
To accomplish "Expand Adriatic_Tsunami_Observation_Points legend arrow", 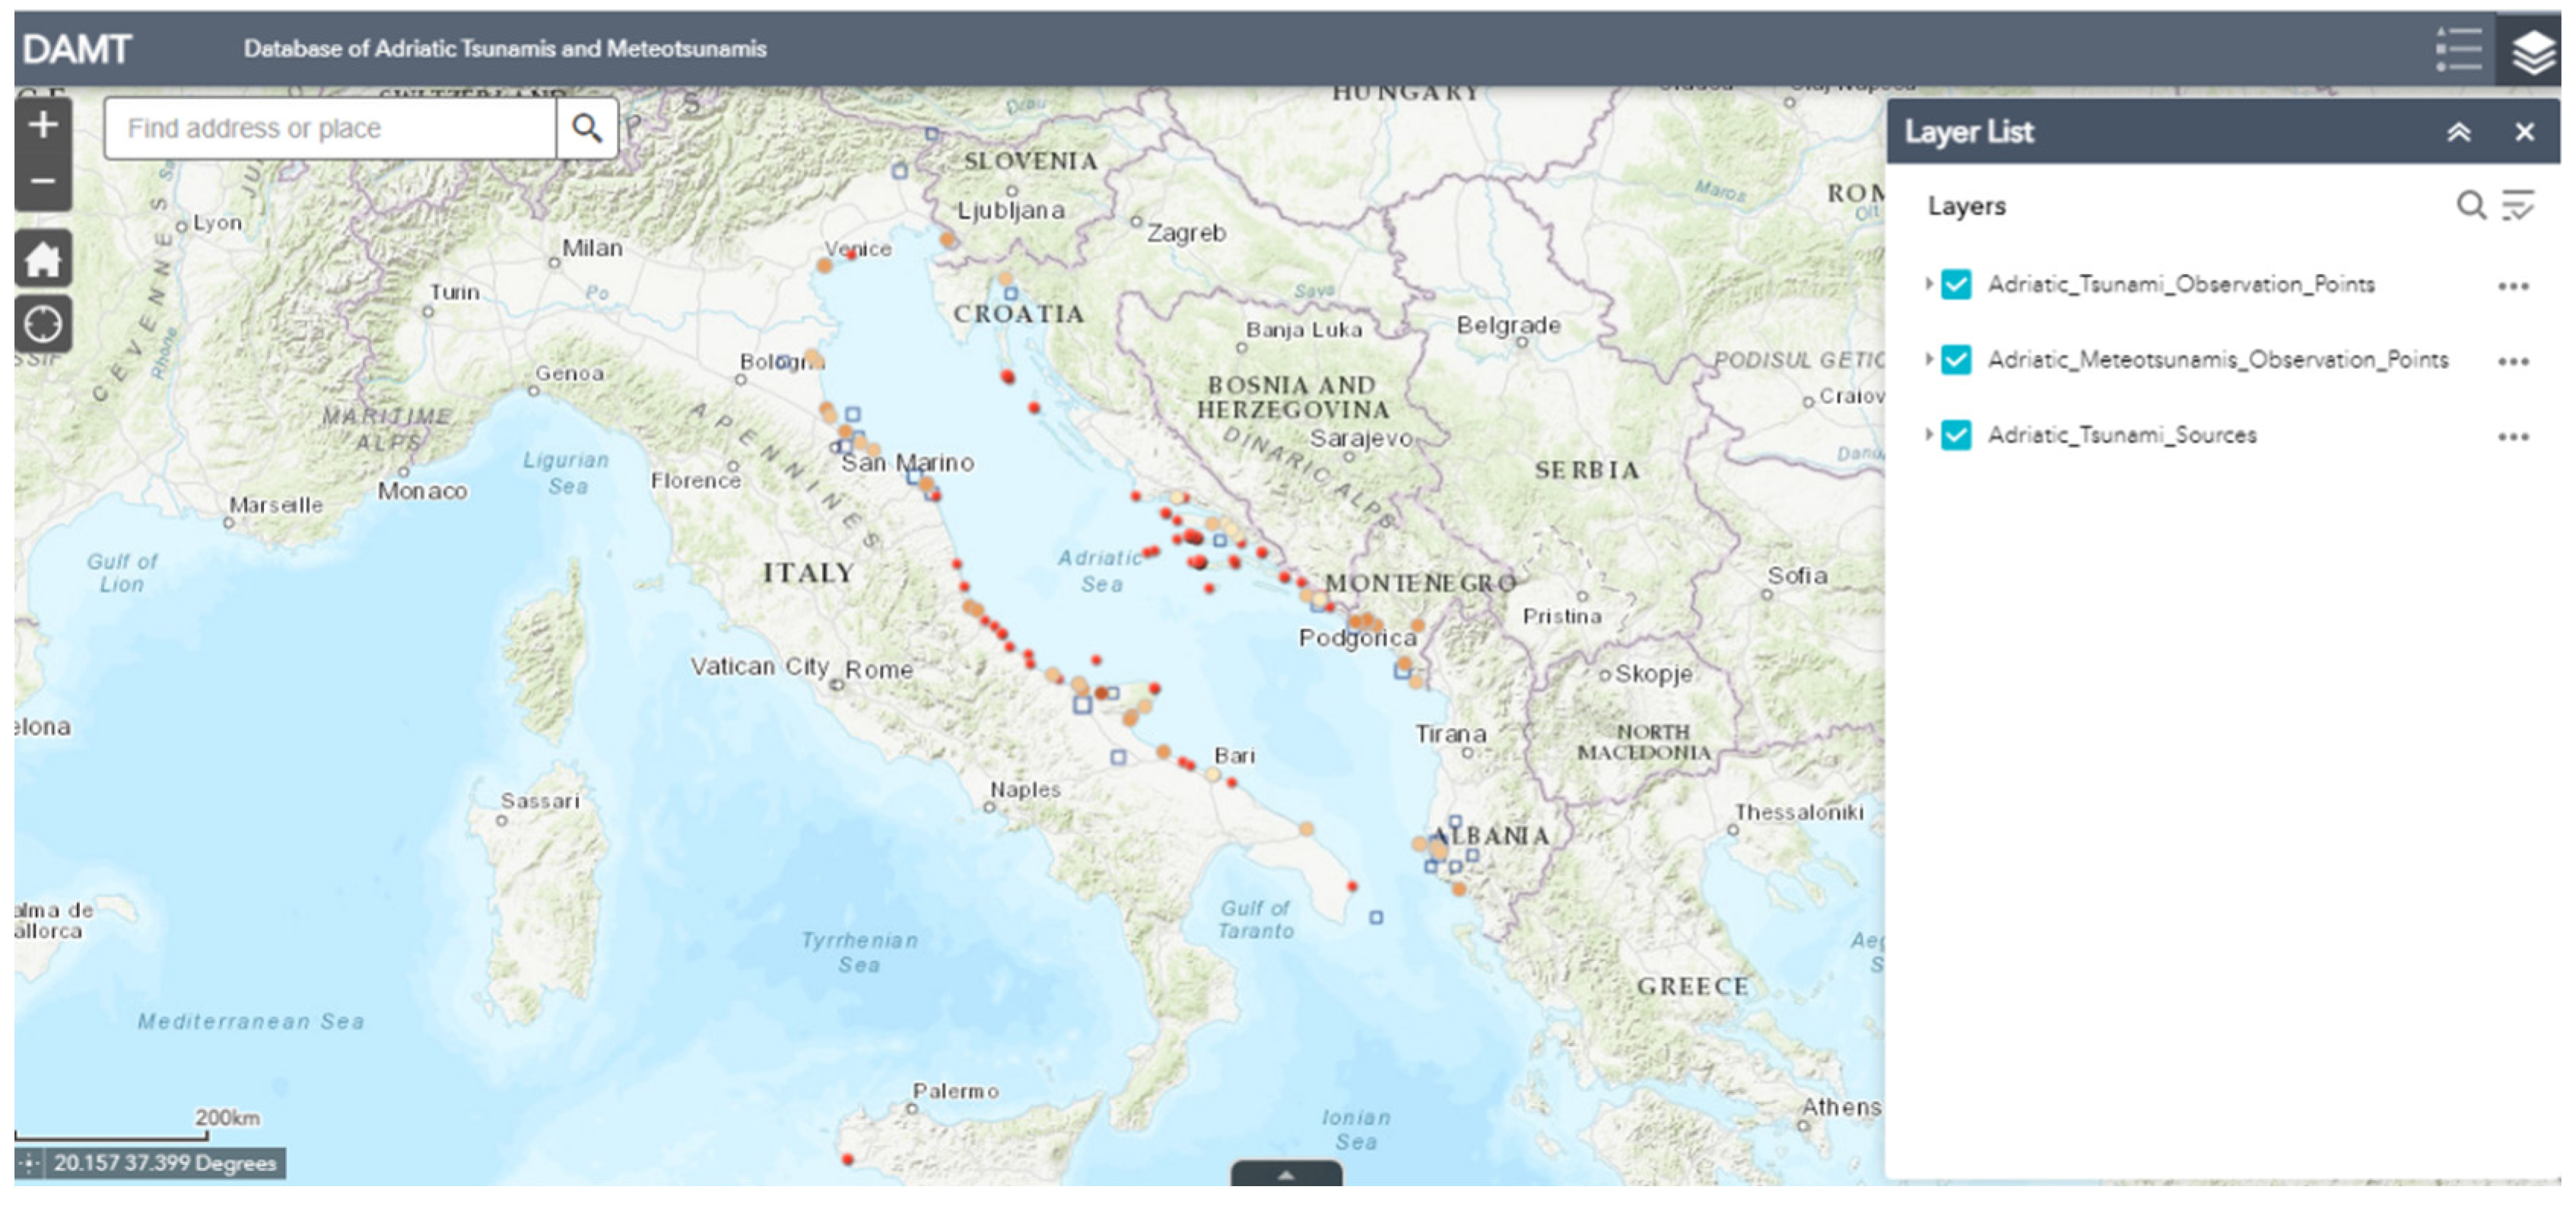I will click(1929, 284).
